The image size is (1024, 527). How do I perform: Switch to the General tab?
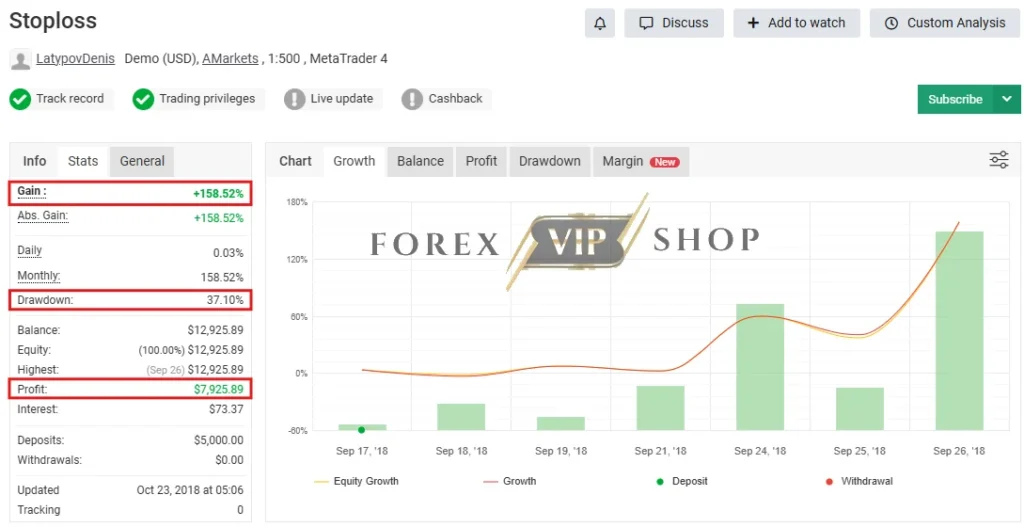pos(142,161)
